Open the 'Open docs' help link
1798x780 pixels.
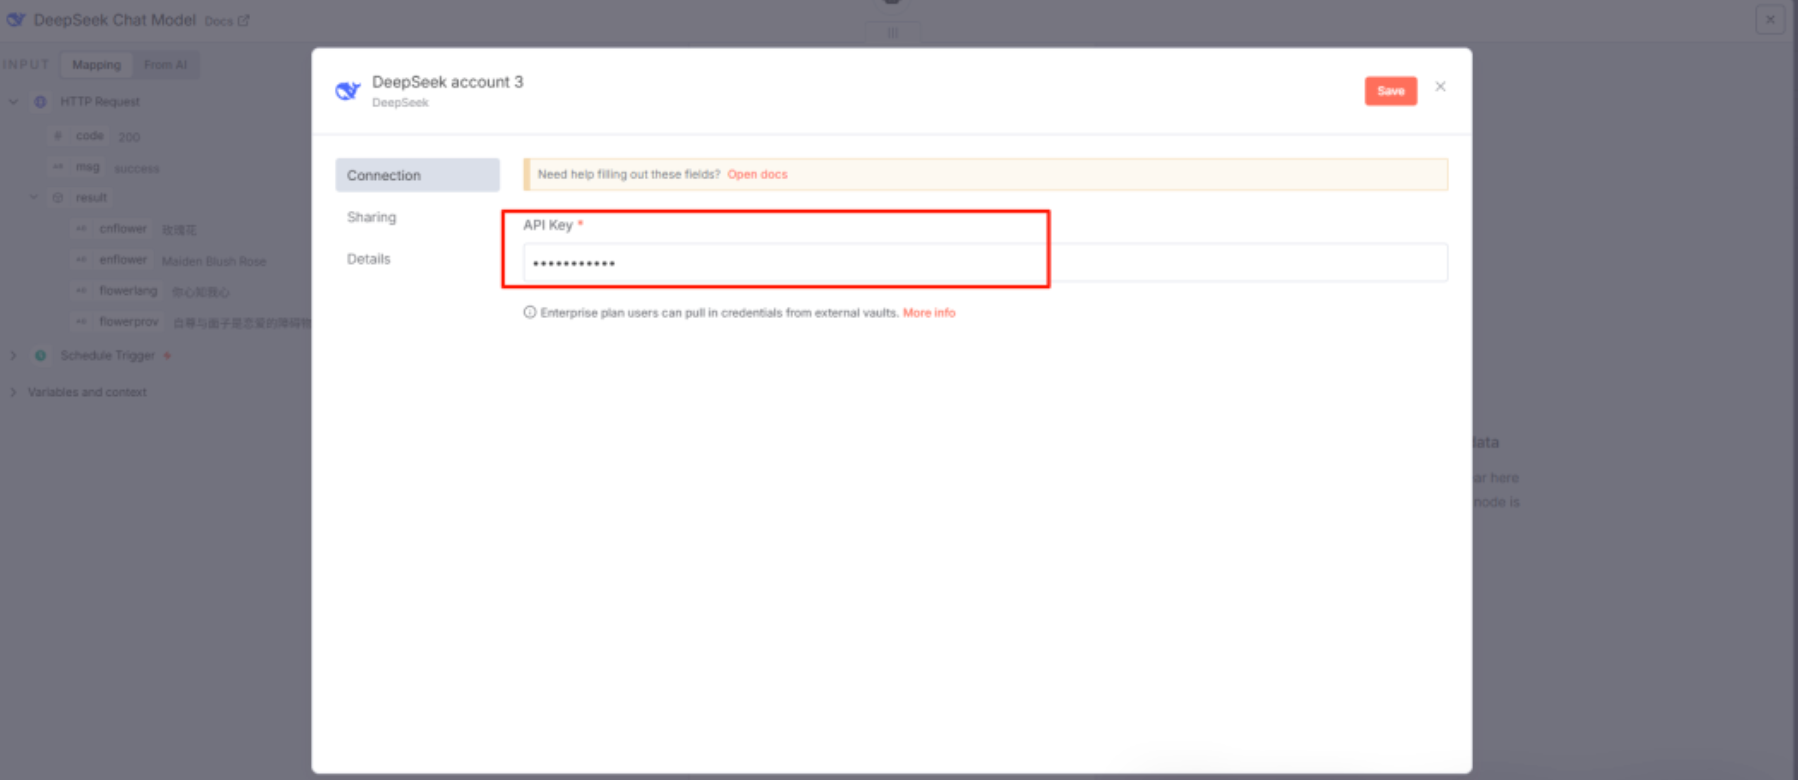(x=757, y=174)
